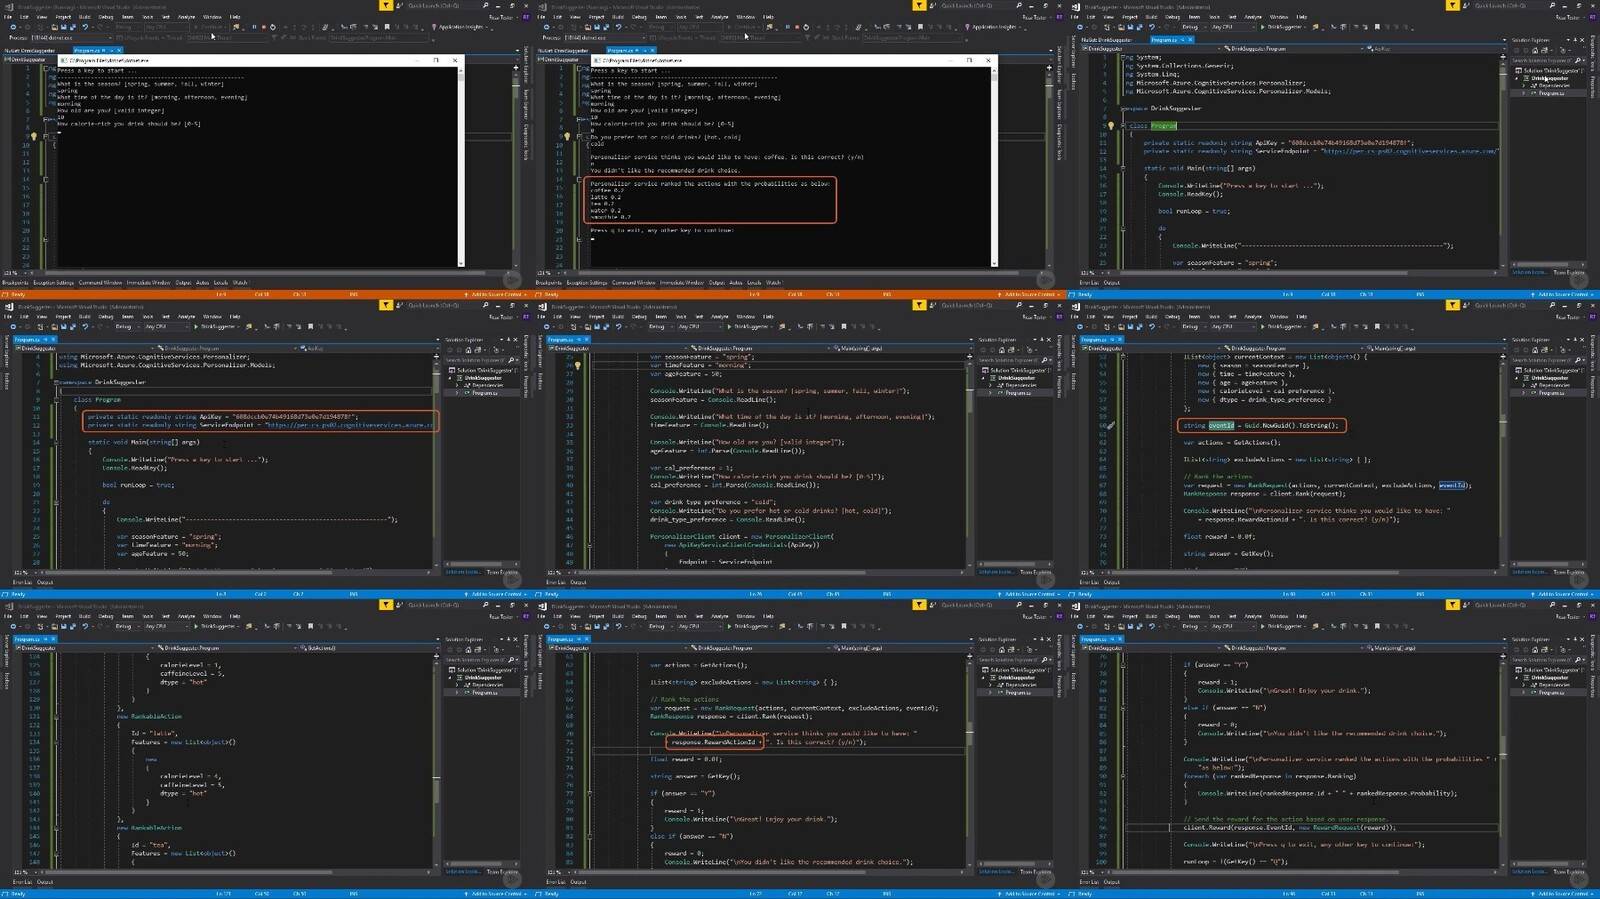Select NuGet: DrinkSuggester tab in top-right window
The image size is (1600, 899).
[1106, 40]
